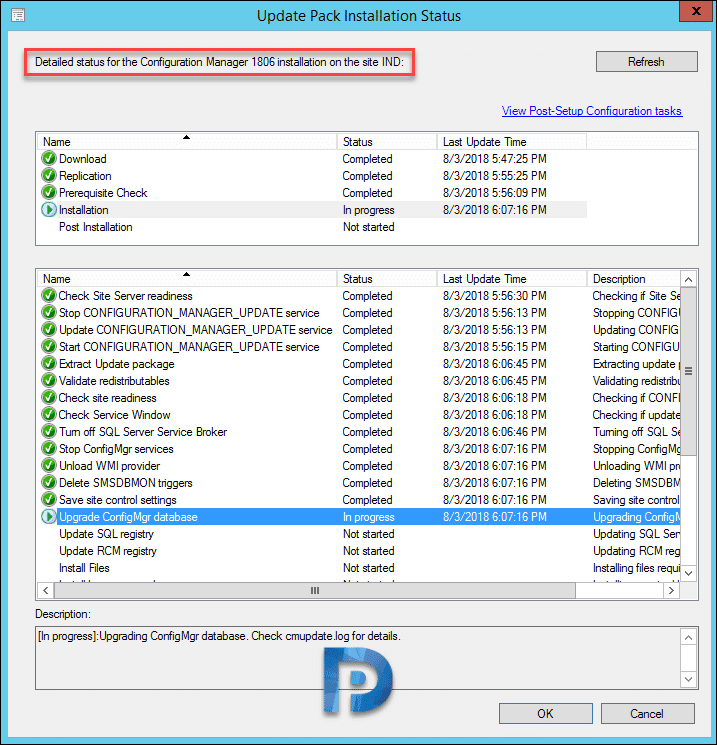Click the lower list vertical scrollbar down arrow
This screenshot has height=745, width=717.
(688, 573)
